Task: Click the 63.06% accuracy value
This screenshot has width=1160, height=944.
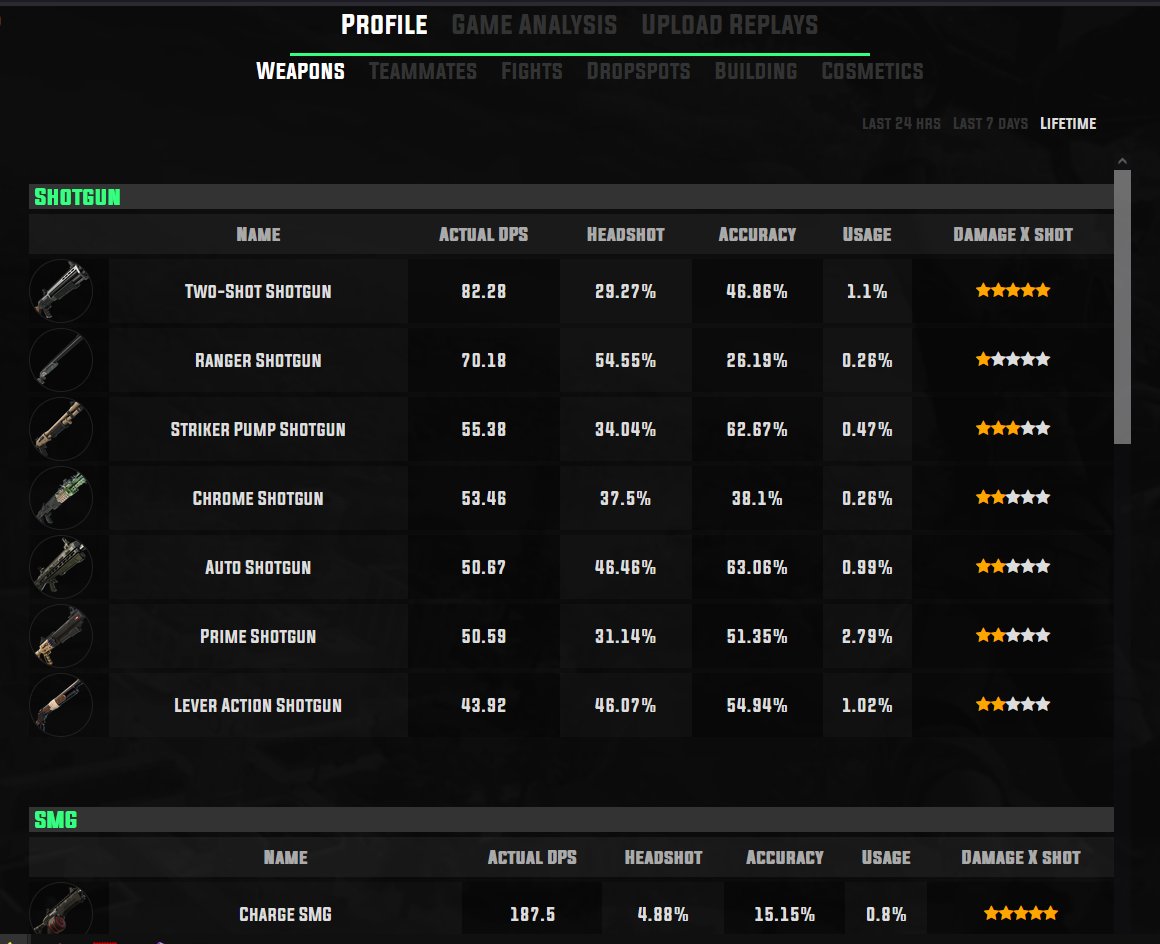Action: (757, 567)
